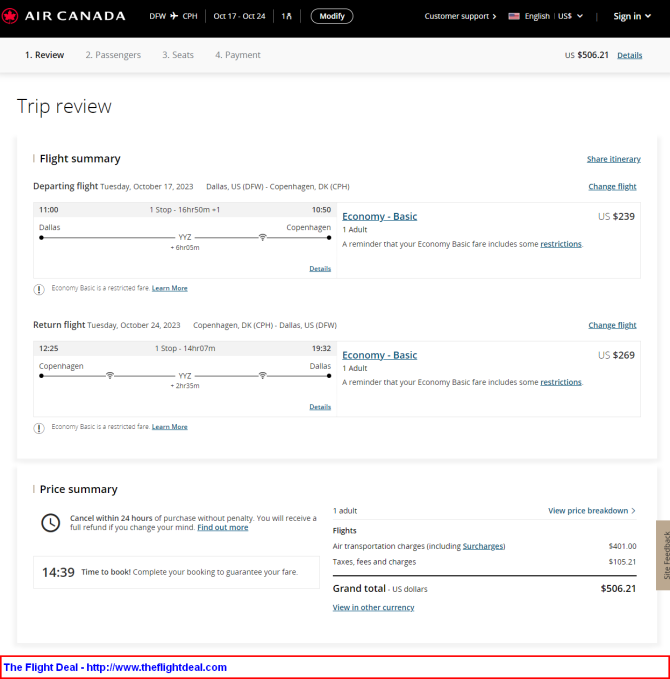Open Economy - Basic link for departing flight
The width and height of the screenshot is (670, 679).
[379, 217]
